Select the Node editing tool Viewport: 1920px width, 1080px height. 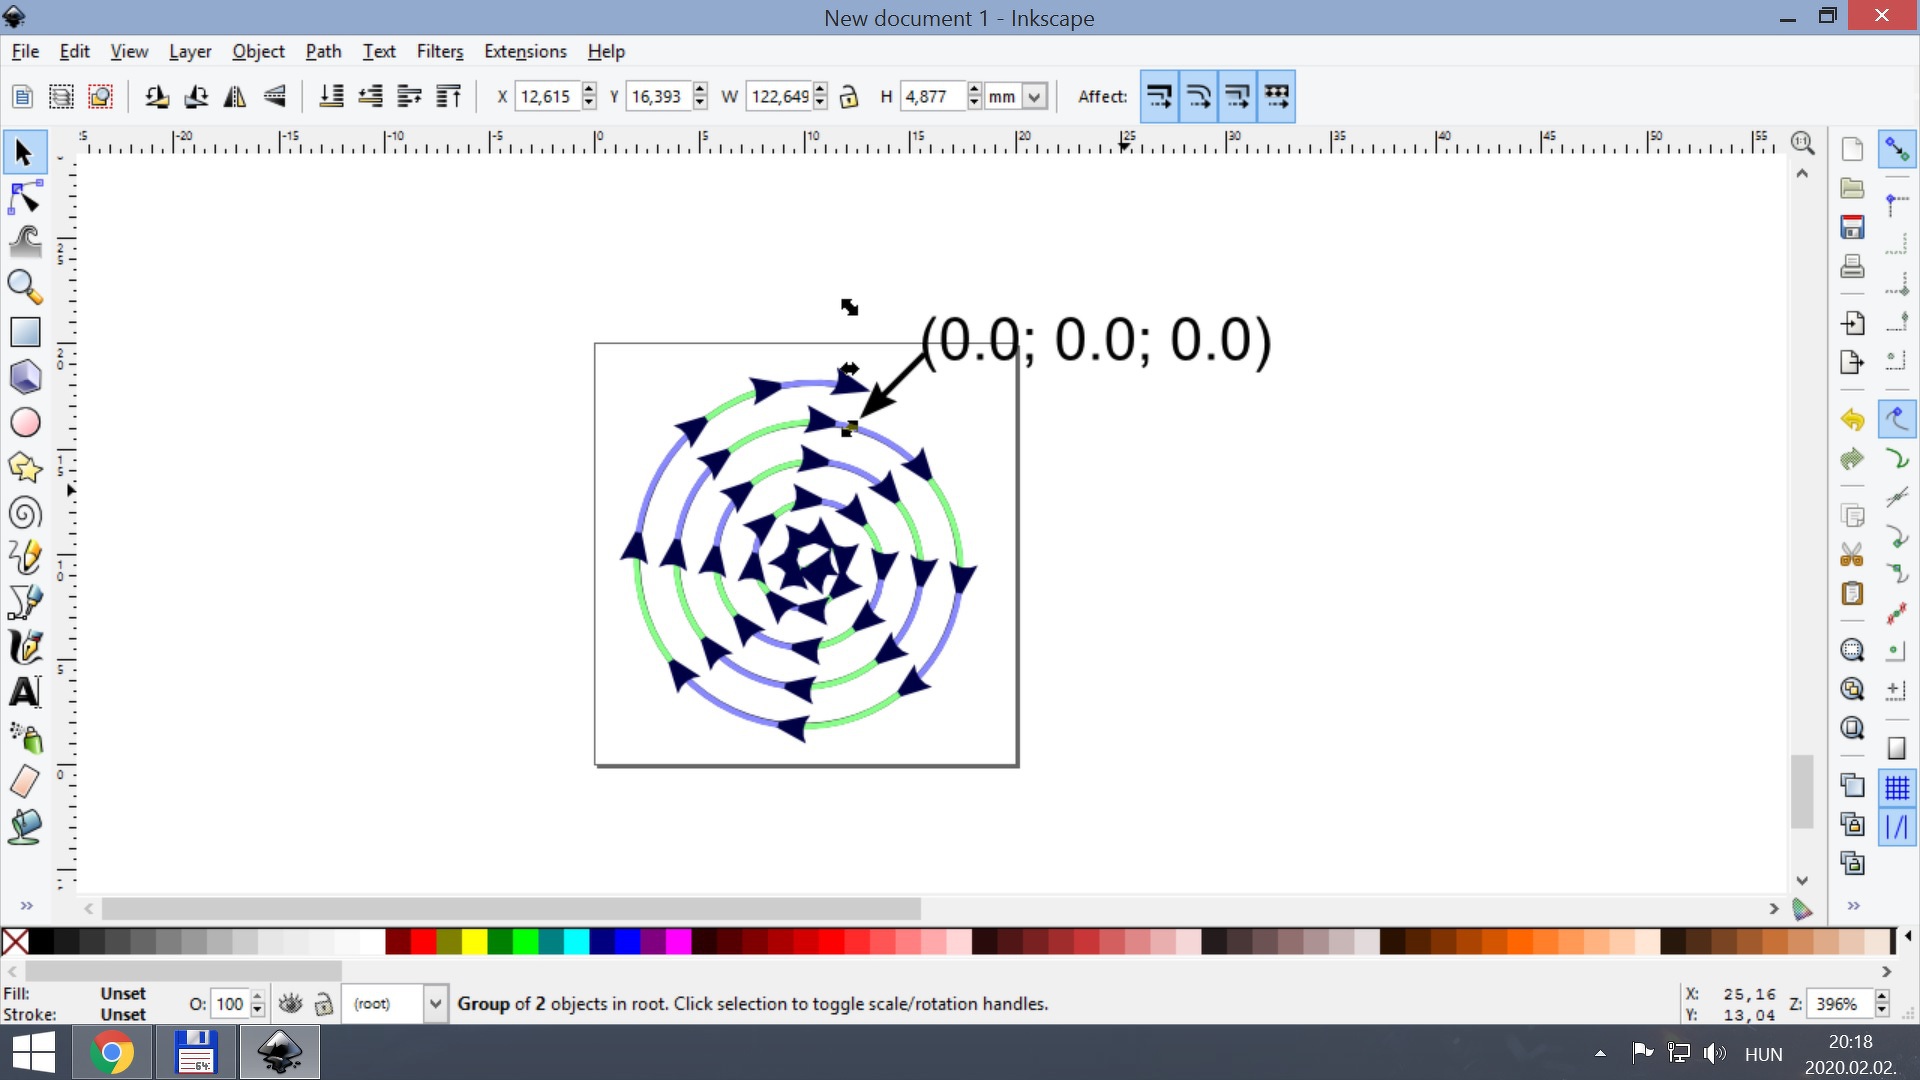tap(25, 198)
